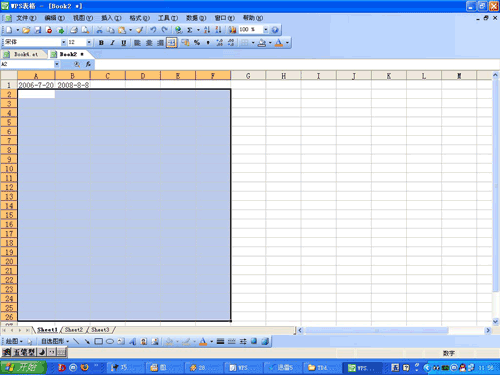This screenshot has height=375, width=500.
Task: Toggle merge and center cells
Action: click(x=172, y=43)
